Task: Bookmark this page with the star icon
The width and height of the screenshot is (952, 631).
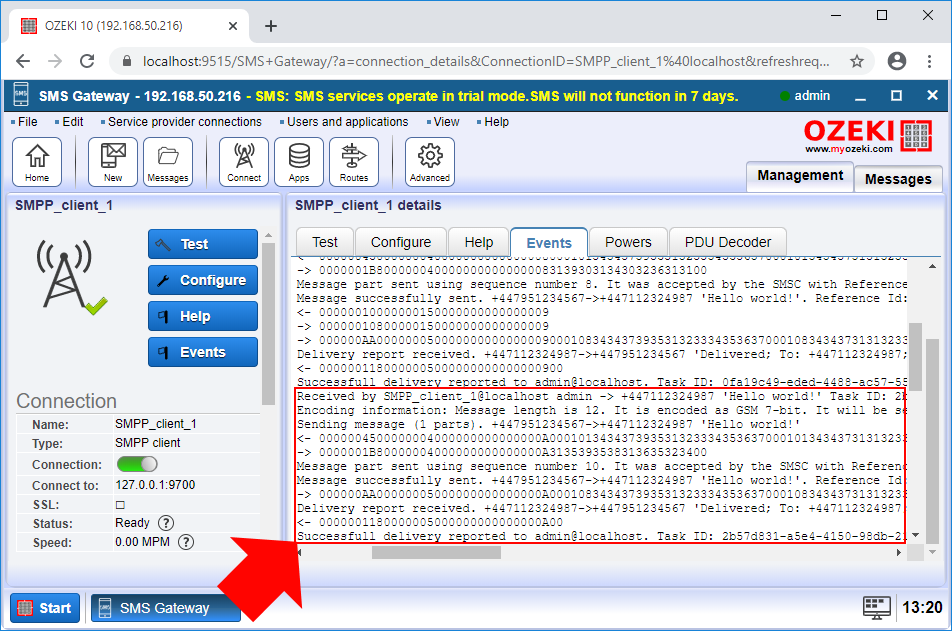Action: (x=857, y=61)
